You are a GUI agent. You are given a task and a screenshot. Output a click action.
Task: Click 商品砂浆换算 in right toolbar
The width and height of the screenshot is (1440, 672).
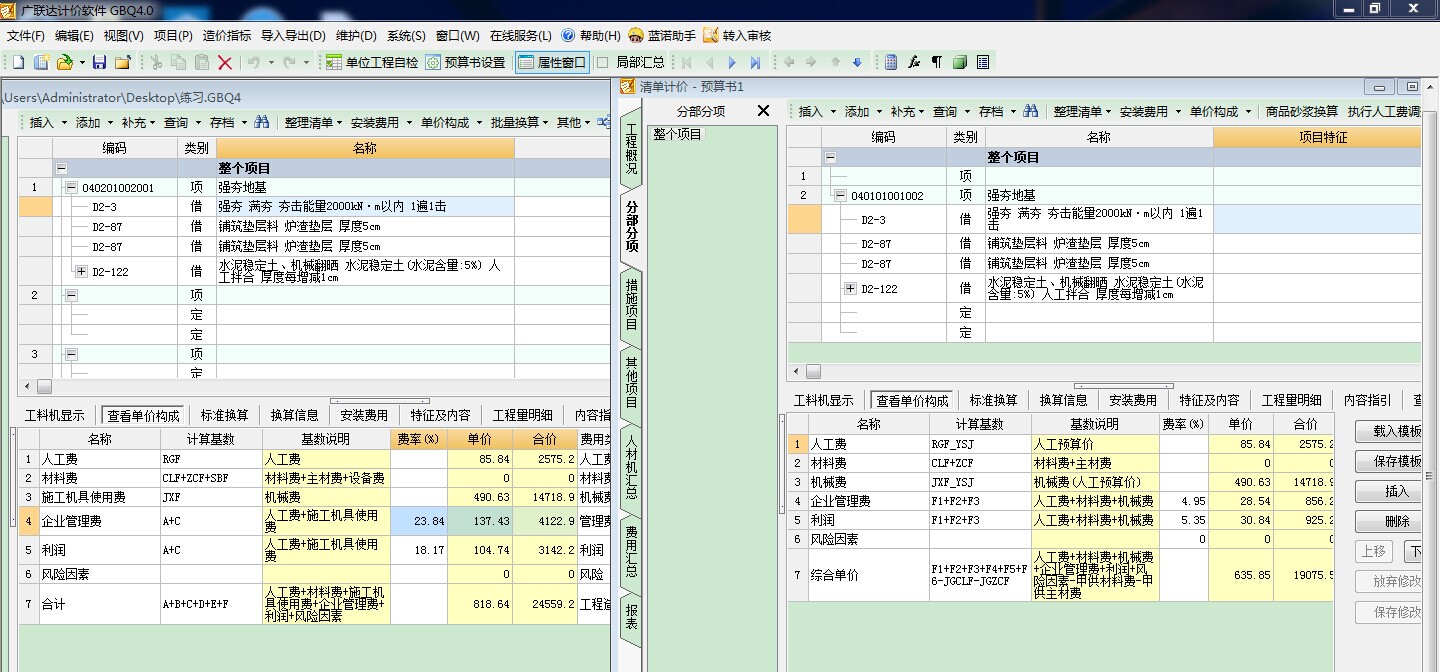1301,111
